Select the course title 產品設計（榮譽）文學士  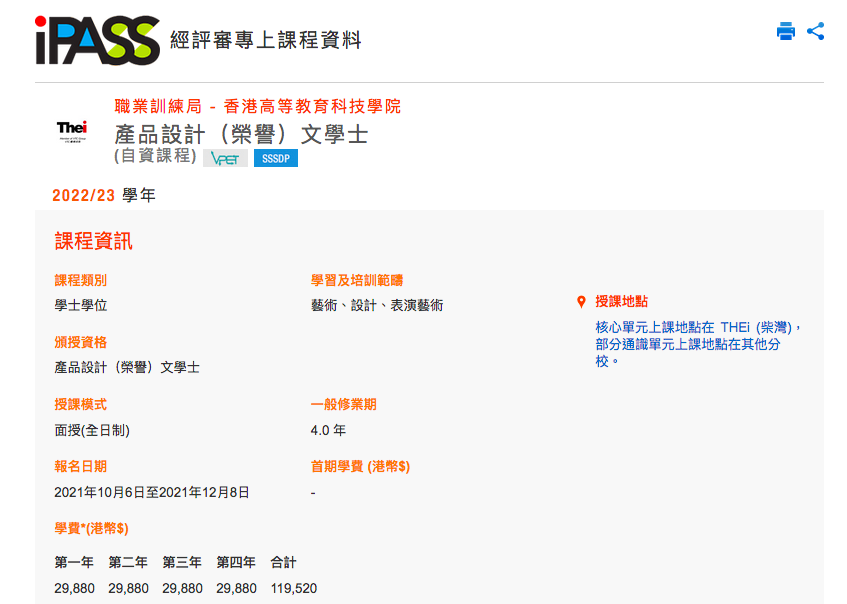pyautogui.click(x=241, y=132)
